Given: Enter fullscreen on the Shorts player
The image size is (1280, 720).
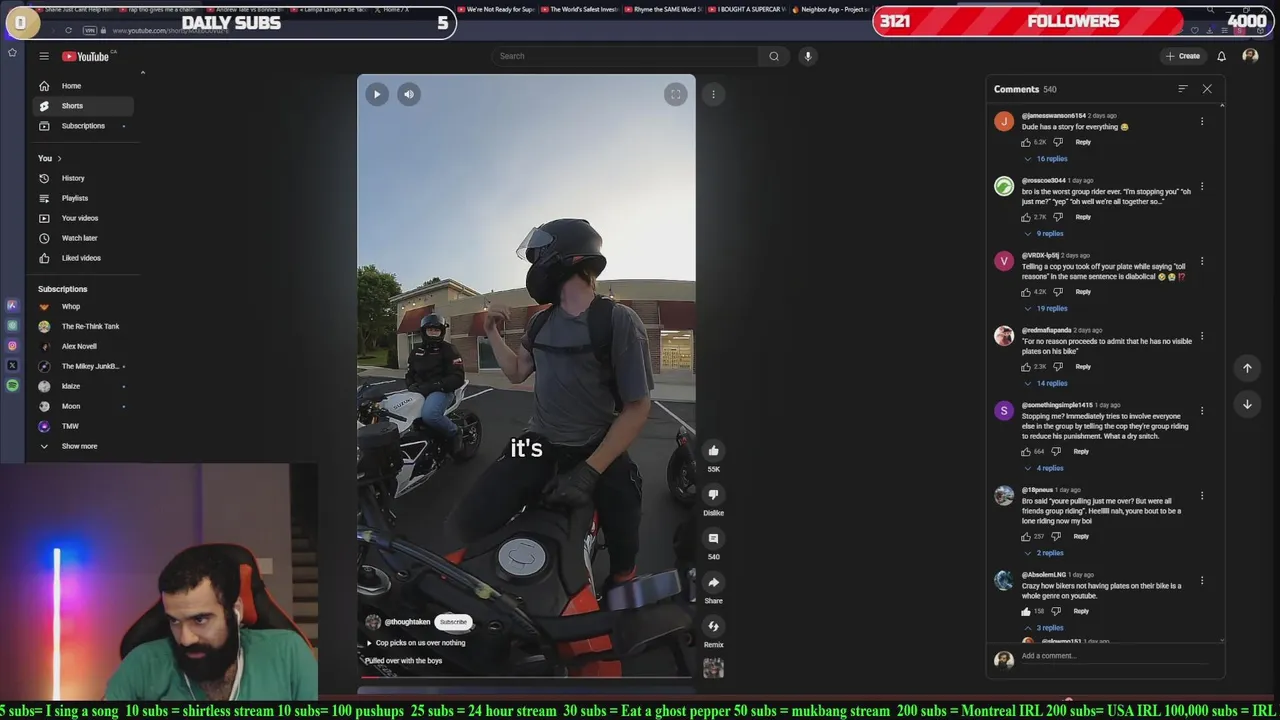Looking at the screenshot, I should [x=676, y=94].
